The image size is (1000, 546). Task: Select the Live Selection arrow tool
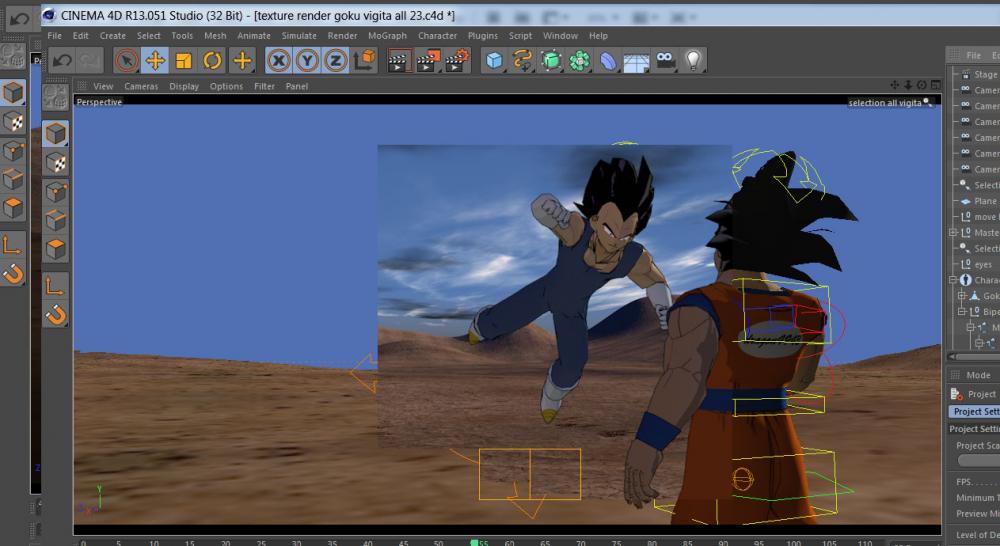tap(126, 61)
